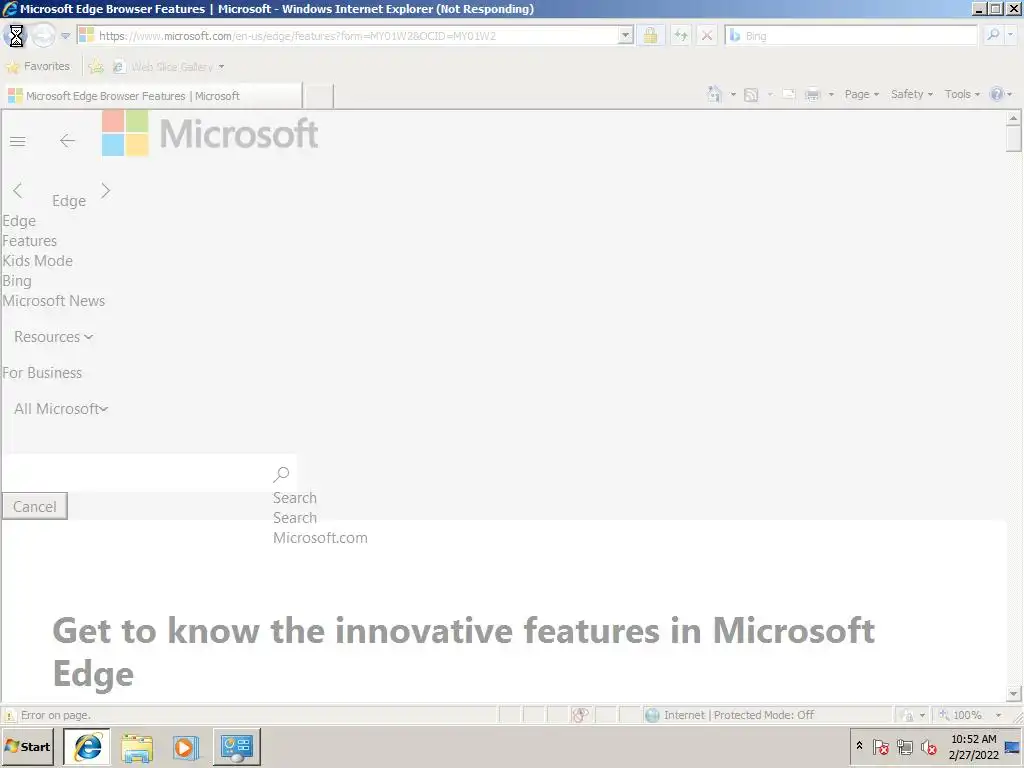Viewport: 1024px width, 768px height.
Task: Click the Add to Favorites Bar icon
Action: (x=96, y=67)
